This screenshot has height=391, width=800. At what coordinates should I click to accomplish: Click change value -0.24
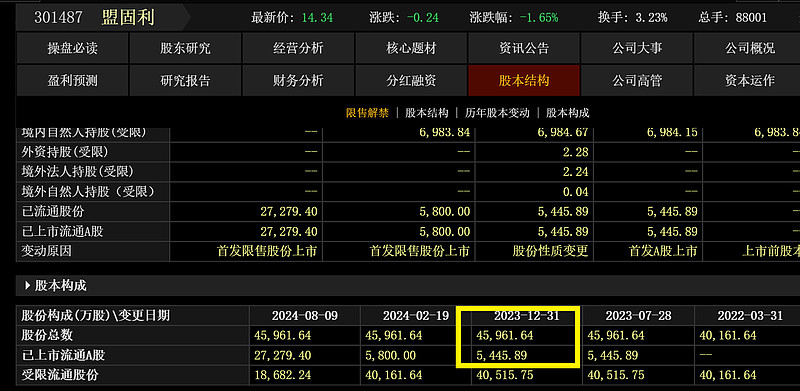pyautogui.click(x=422, y=18)
